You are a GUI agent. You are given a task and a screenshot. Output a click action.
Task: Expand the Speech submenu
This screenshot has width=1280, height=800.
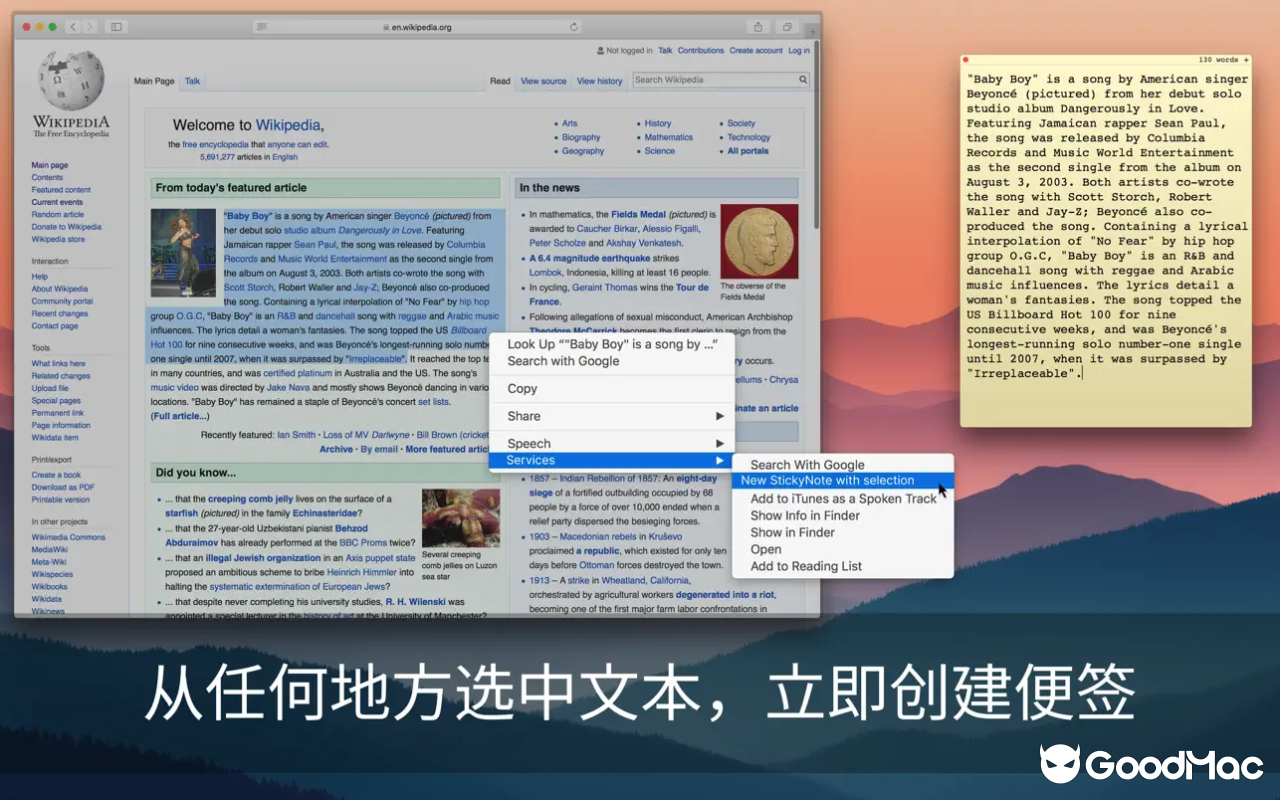(611, 443)
